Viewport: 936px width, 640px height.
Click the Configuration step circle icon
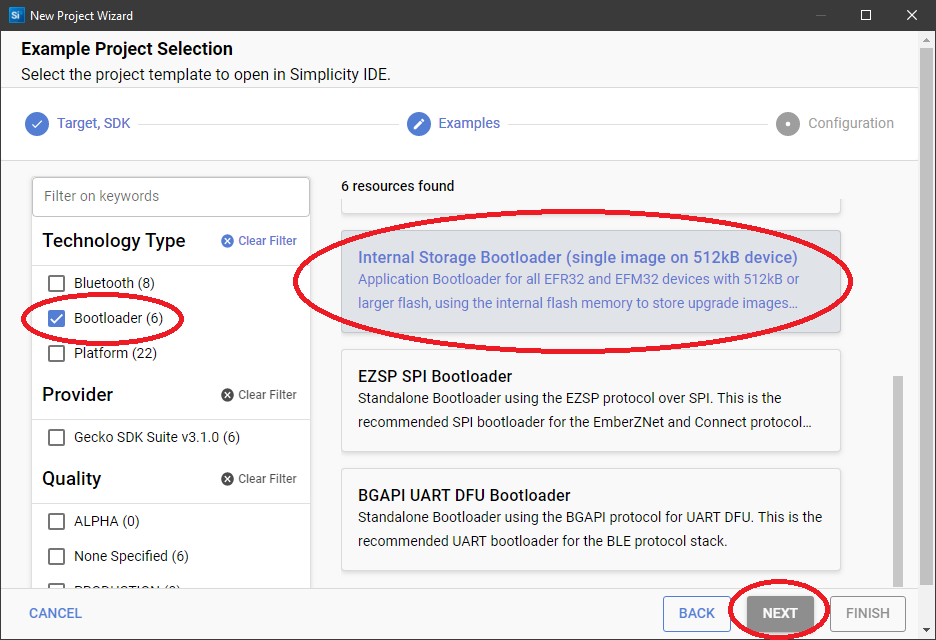tap(788, 124)
